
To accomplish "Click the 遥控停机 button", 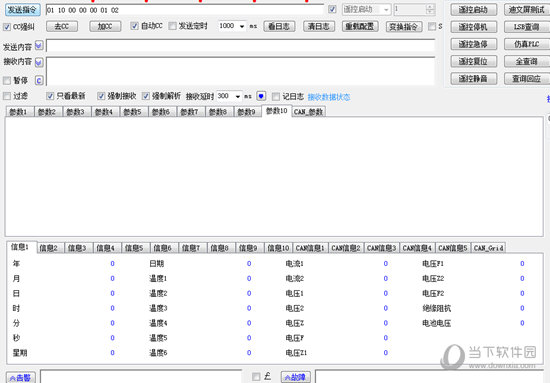I will [x=474, y=27].
